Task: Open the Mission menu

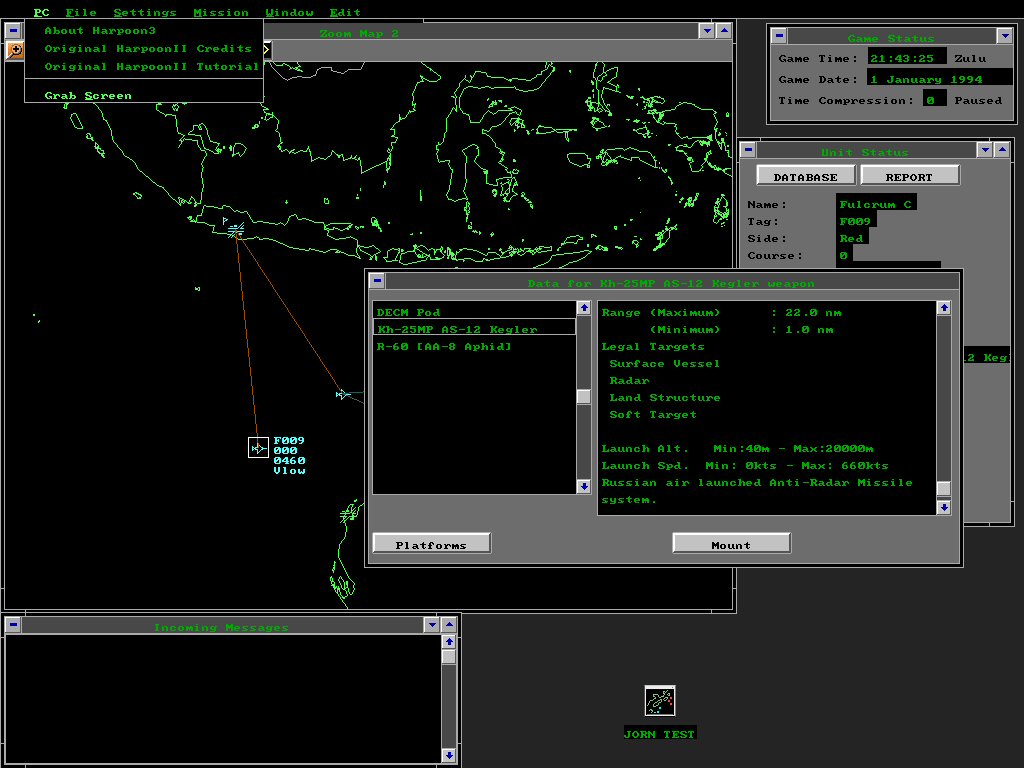Action: click(x=221, y=12)
